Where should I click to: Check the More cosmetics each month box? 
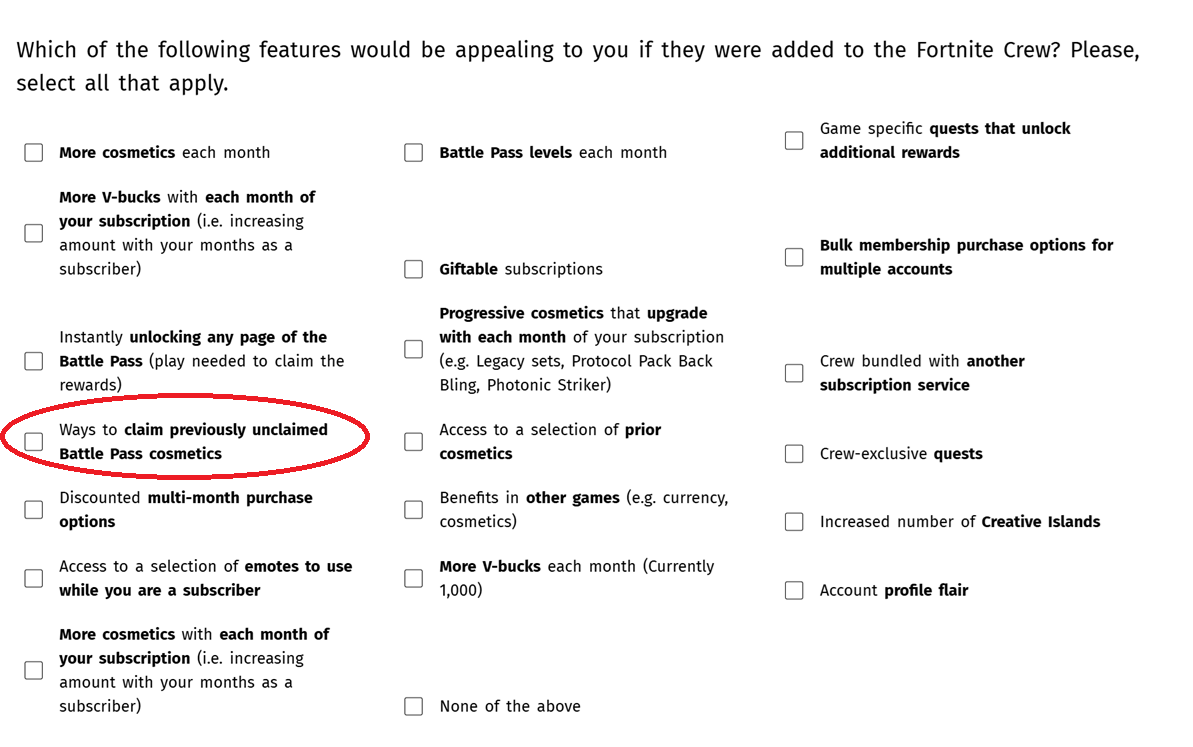click(x=33, y=152)
